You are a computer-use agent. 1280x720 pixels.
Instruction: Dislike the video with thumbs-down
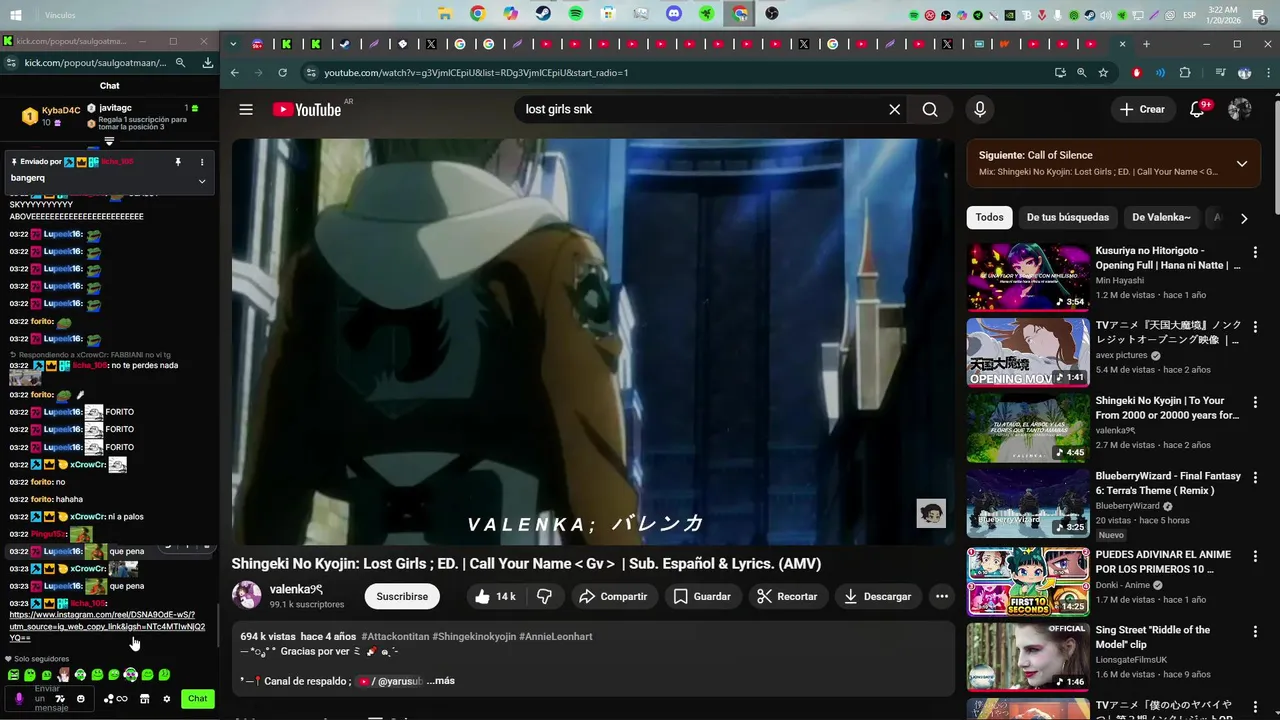point(545,596)
